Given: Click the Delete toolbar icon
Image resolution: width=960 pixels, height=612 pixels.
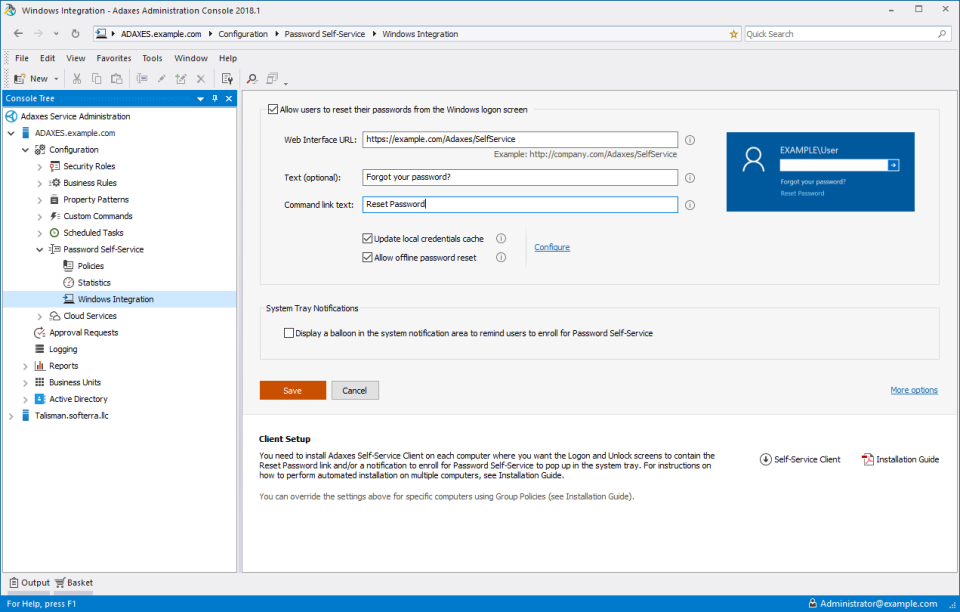Looking at the screenshot, I should 200,78.
